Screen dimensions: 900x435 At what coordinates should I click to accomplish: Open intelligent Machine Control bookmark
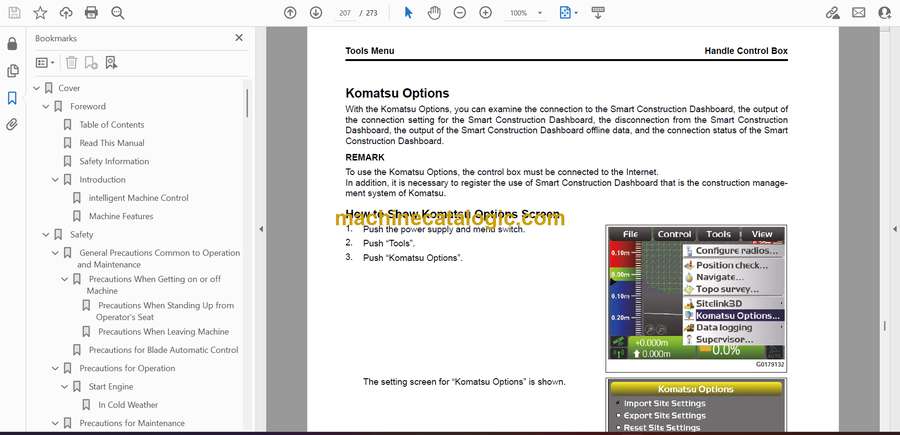138,197
